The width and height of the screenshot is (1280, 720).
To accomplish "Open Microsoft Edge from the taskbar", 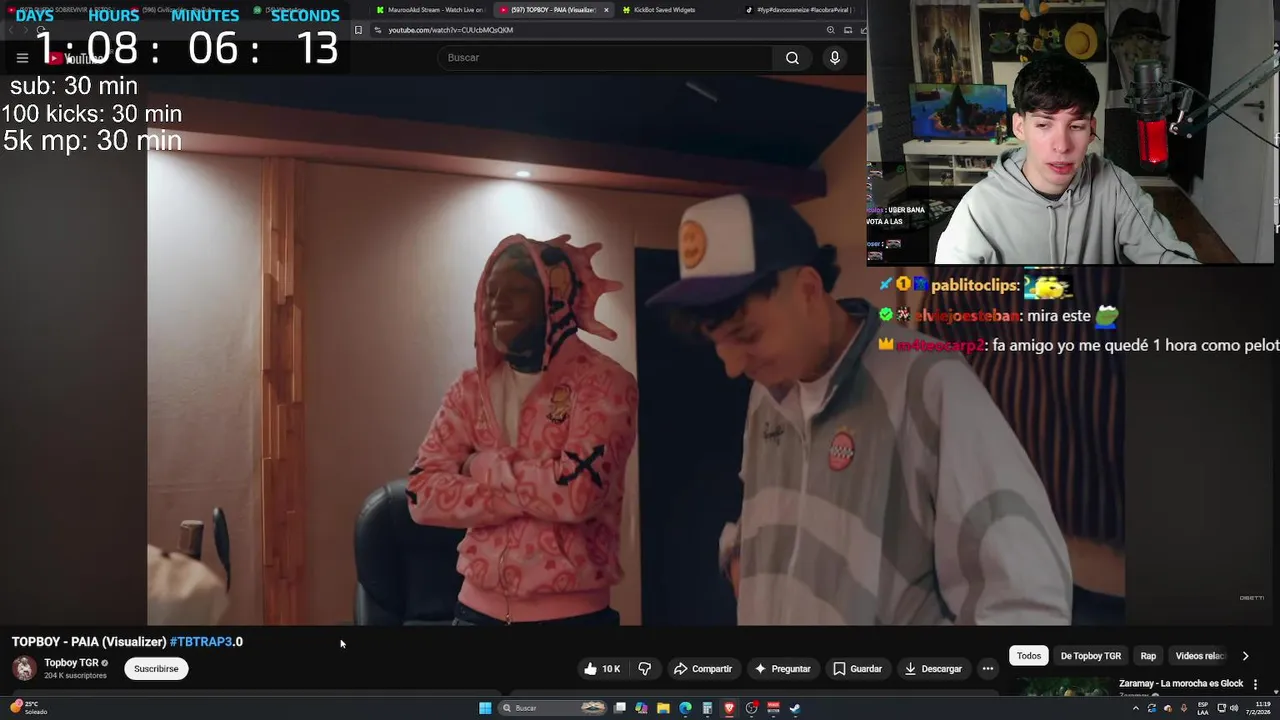I will (685, 708).
